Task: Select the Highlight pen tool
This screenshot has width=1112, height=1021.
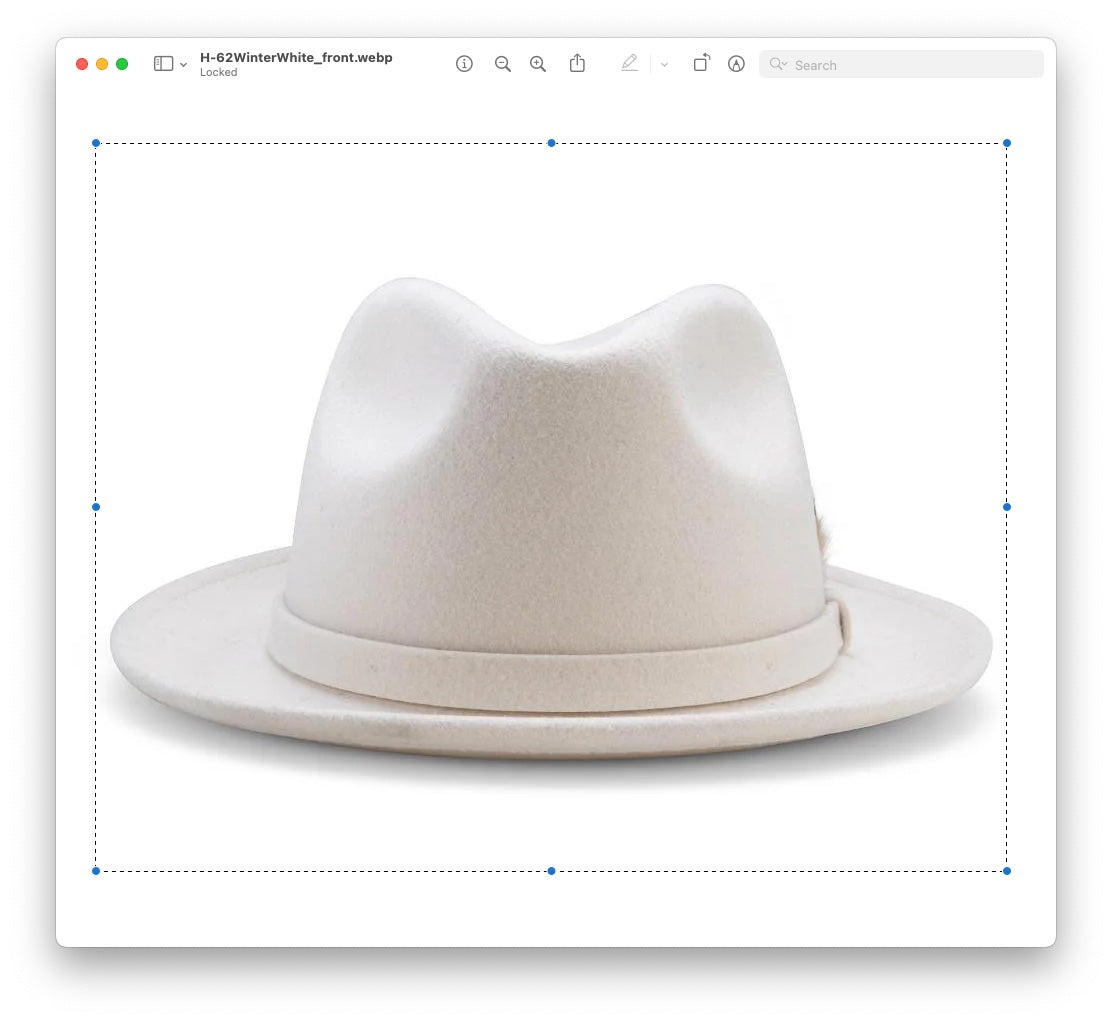Action: [x=629, y=63]
